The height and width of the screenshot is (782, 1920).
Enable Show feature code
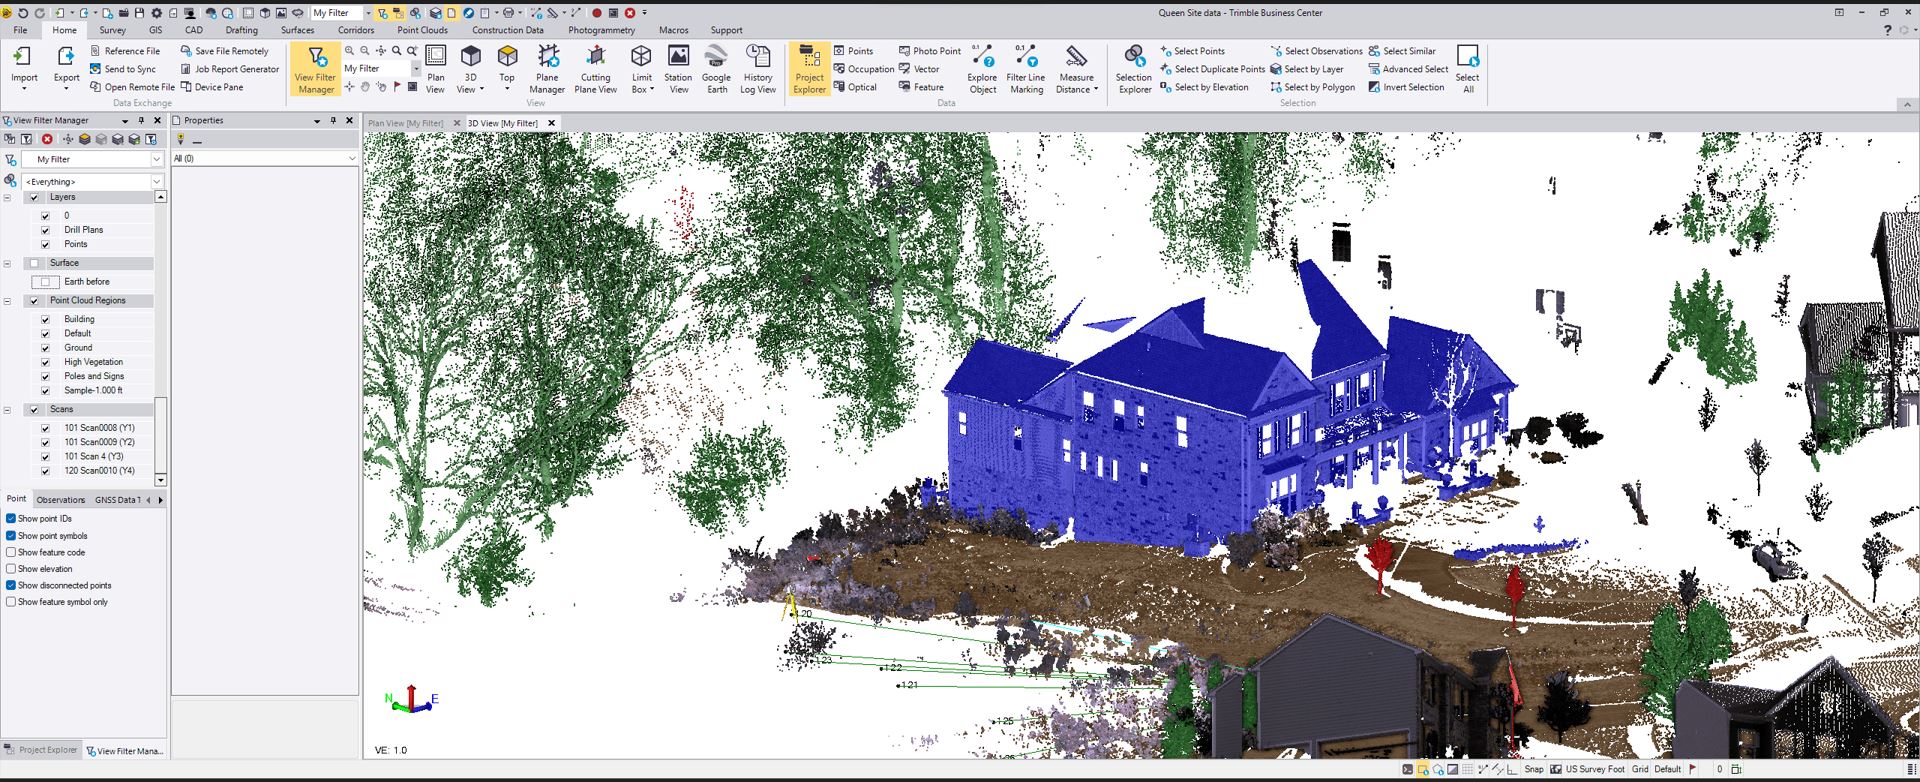pos(11,552)
